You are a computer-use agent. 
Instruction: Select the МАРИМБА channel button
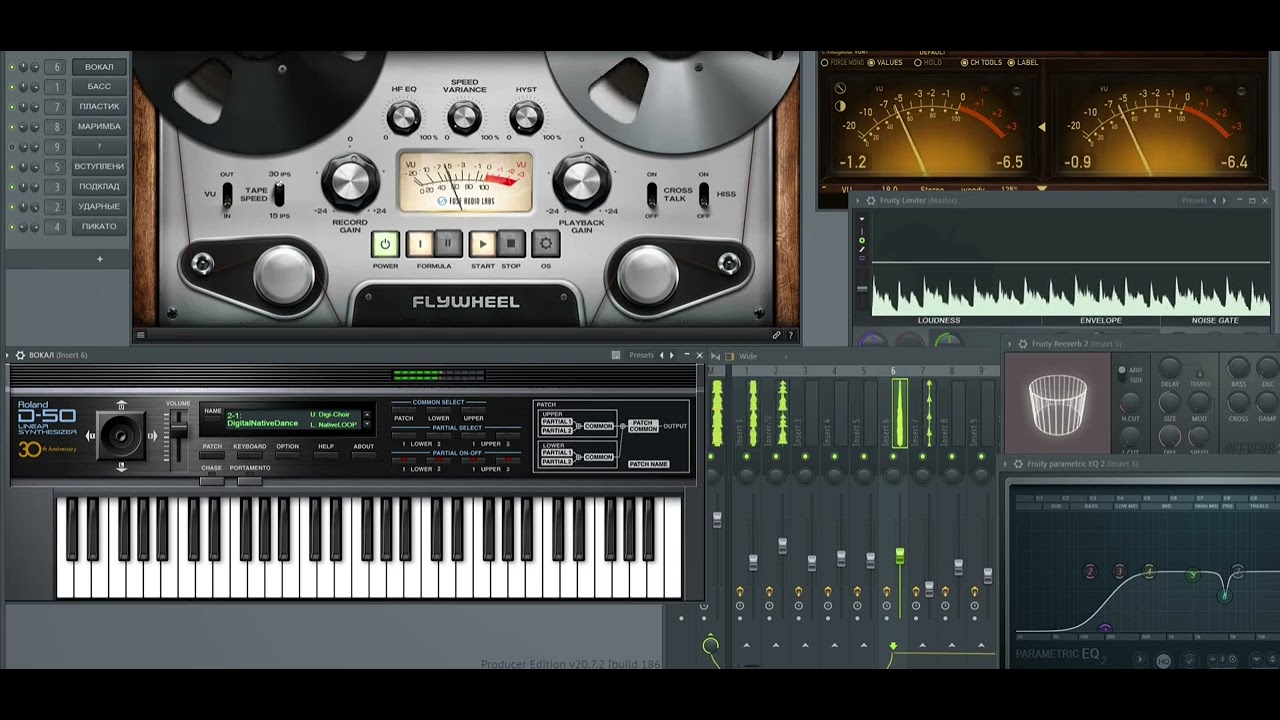99,127
